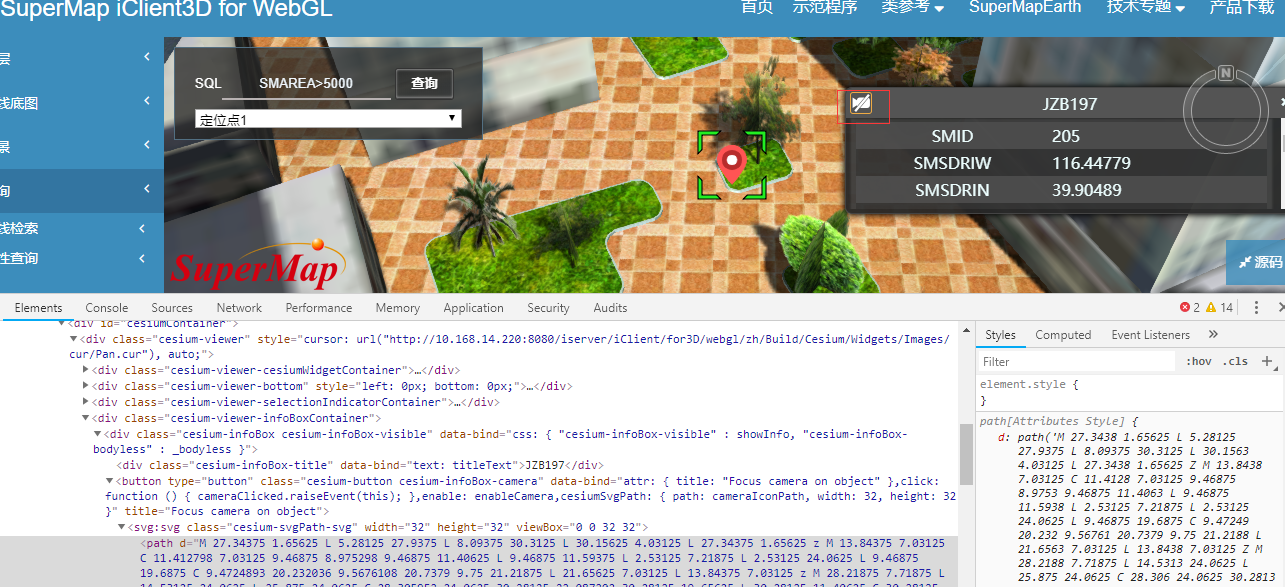Switch to the Sources tab

pos(172,308)
